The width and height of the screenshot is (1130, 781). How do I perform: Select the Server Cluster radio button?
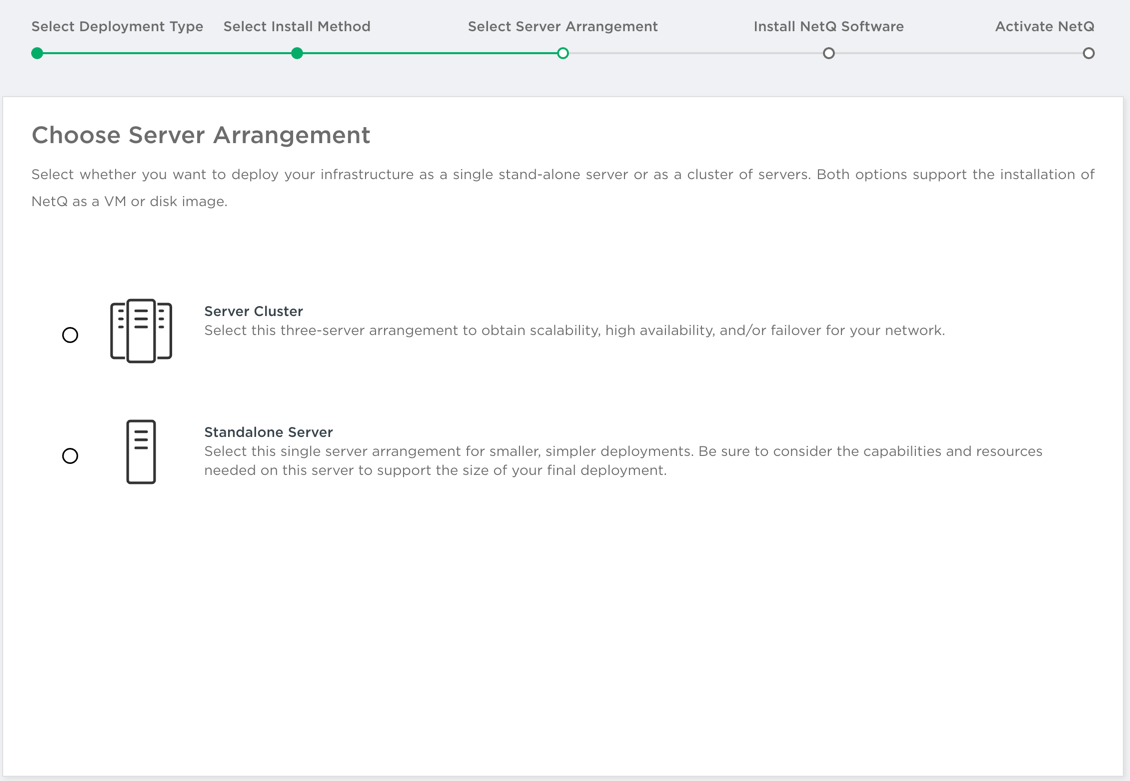[x=70, y=335]
